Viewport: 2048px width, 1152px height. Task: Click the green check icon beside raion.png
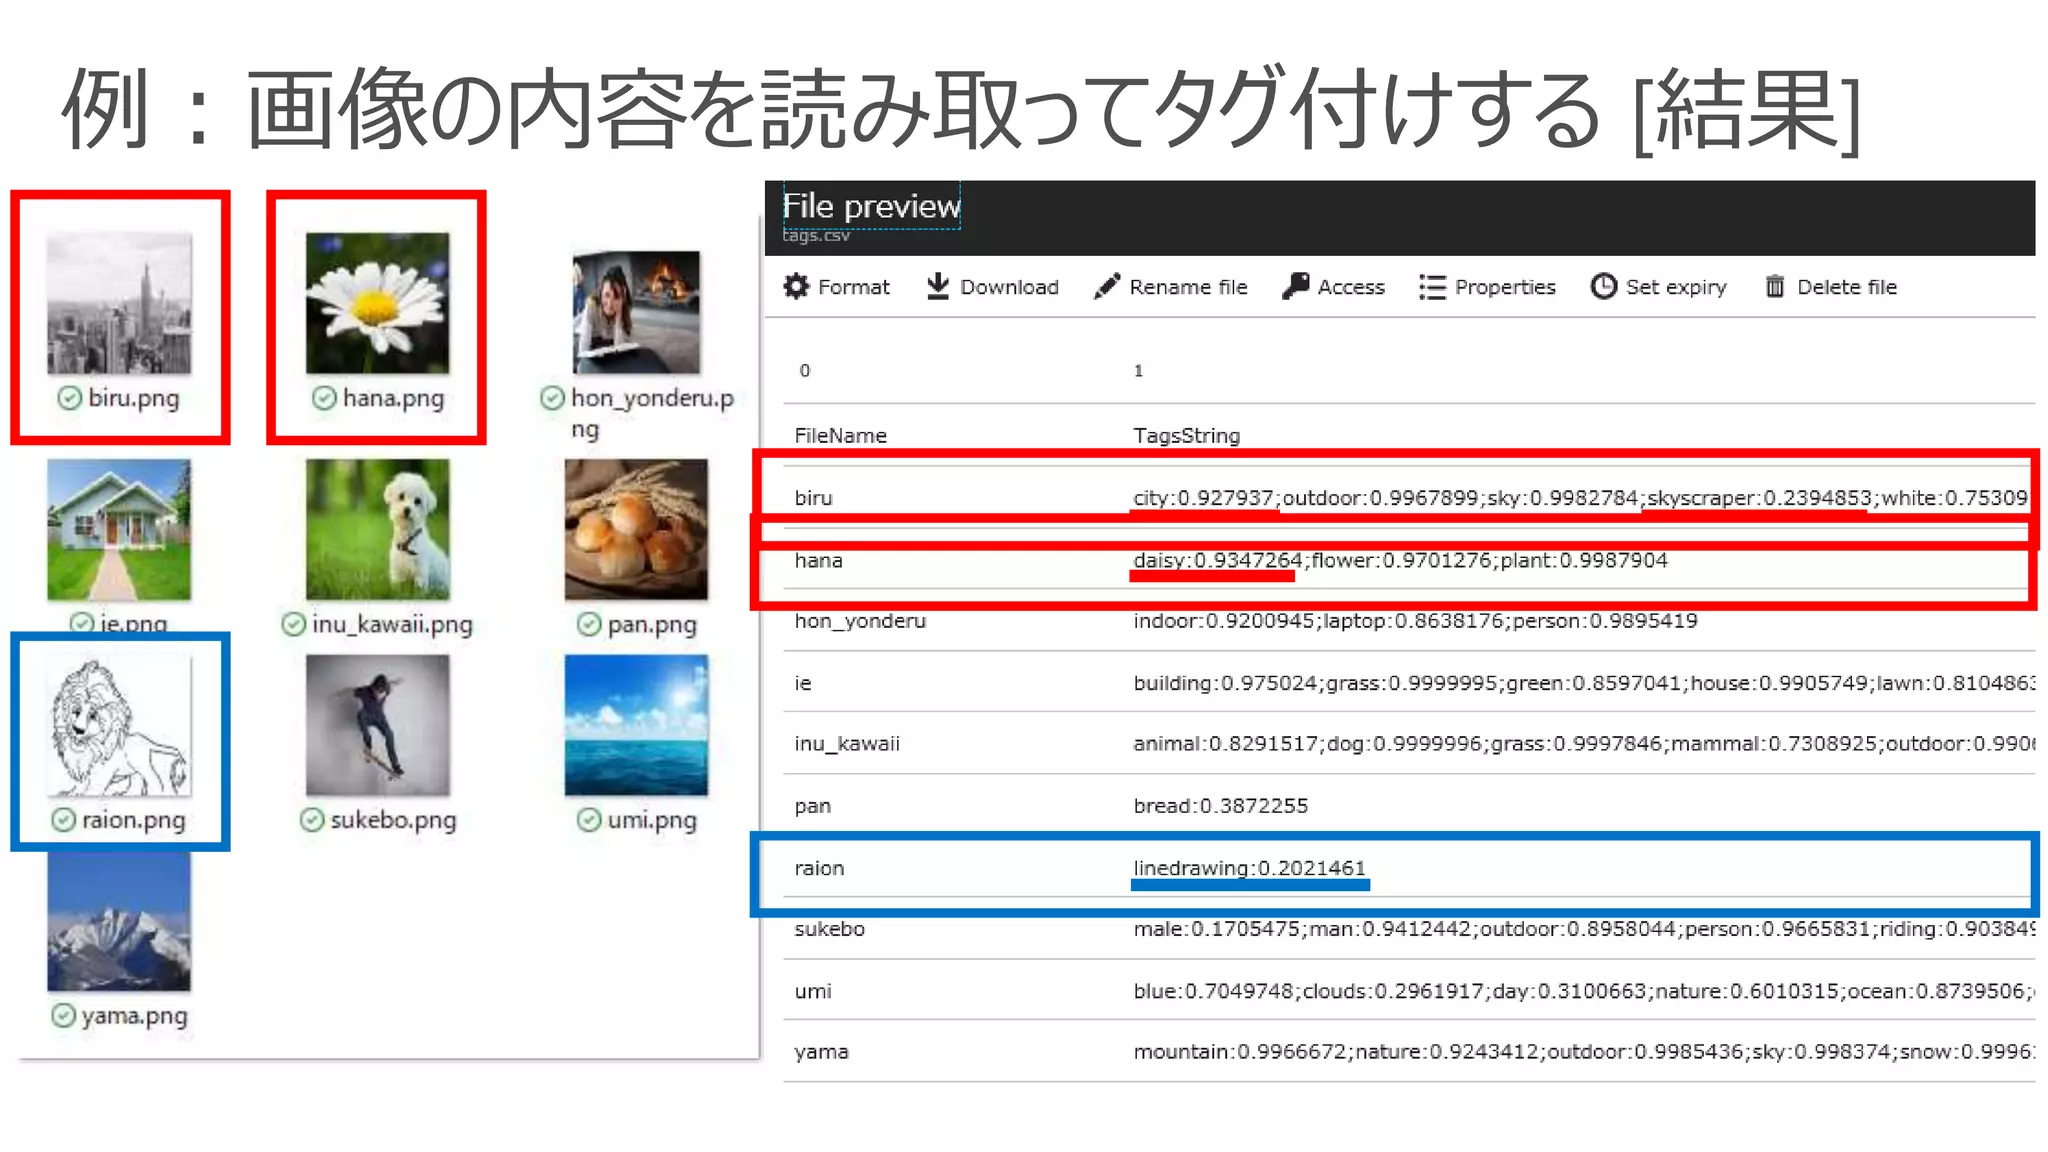point(63,820)
